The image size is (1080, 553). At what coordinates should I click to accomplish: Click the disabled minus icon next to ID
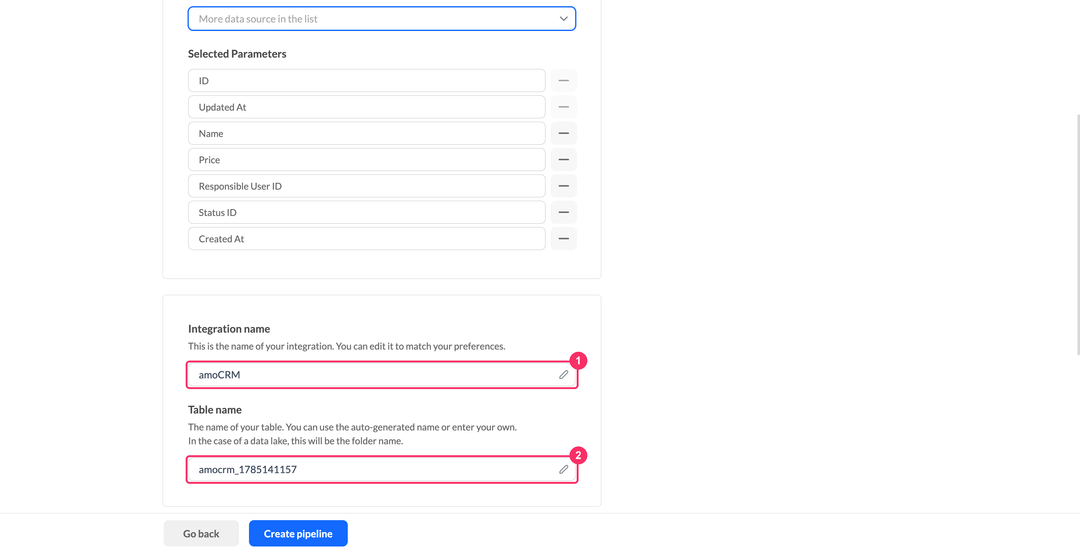click(563, 81)
